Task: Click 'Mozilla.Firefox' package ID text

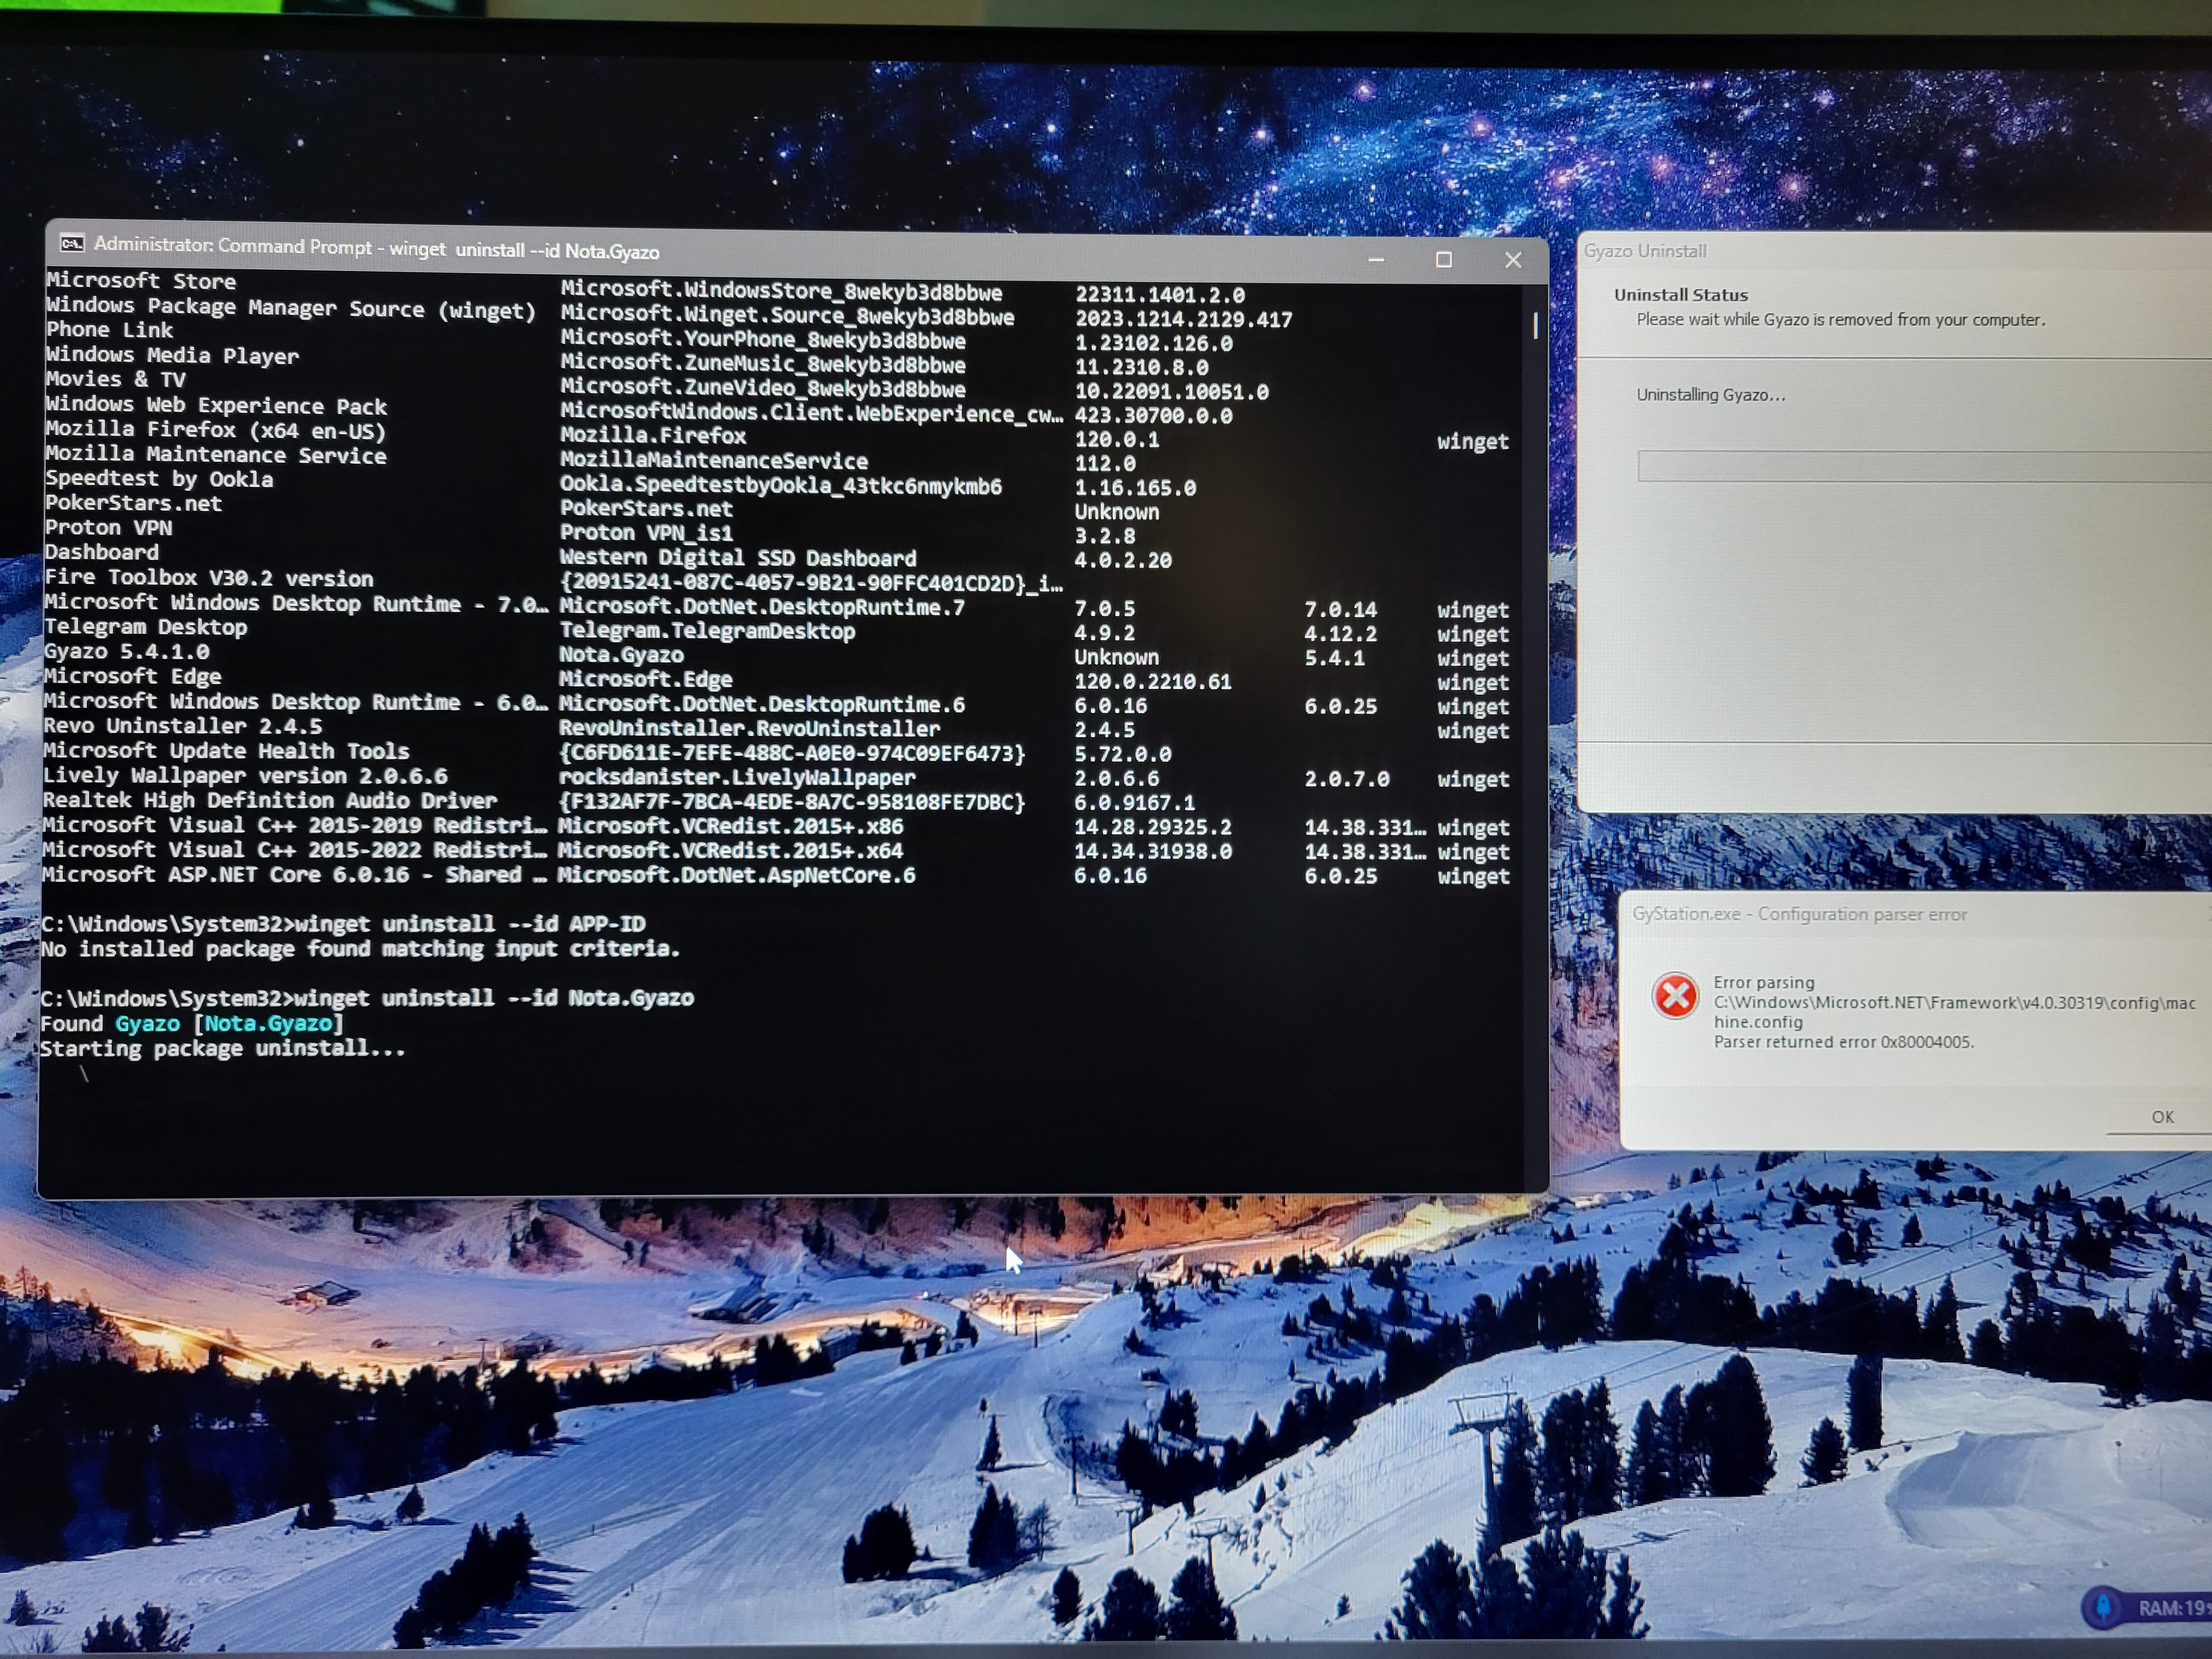Action: 653,436
